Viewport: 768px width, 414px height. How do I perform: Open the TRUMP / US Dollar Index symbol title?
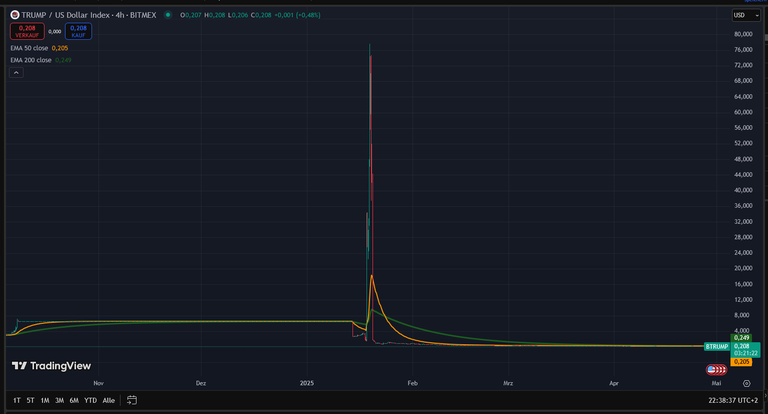pos(89,15)
